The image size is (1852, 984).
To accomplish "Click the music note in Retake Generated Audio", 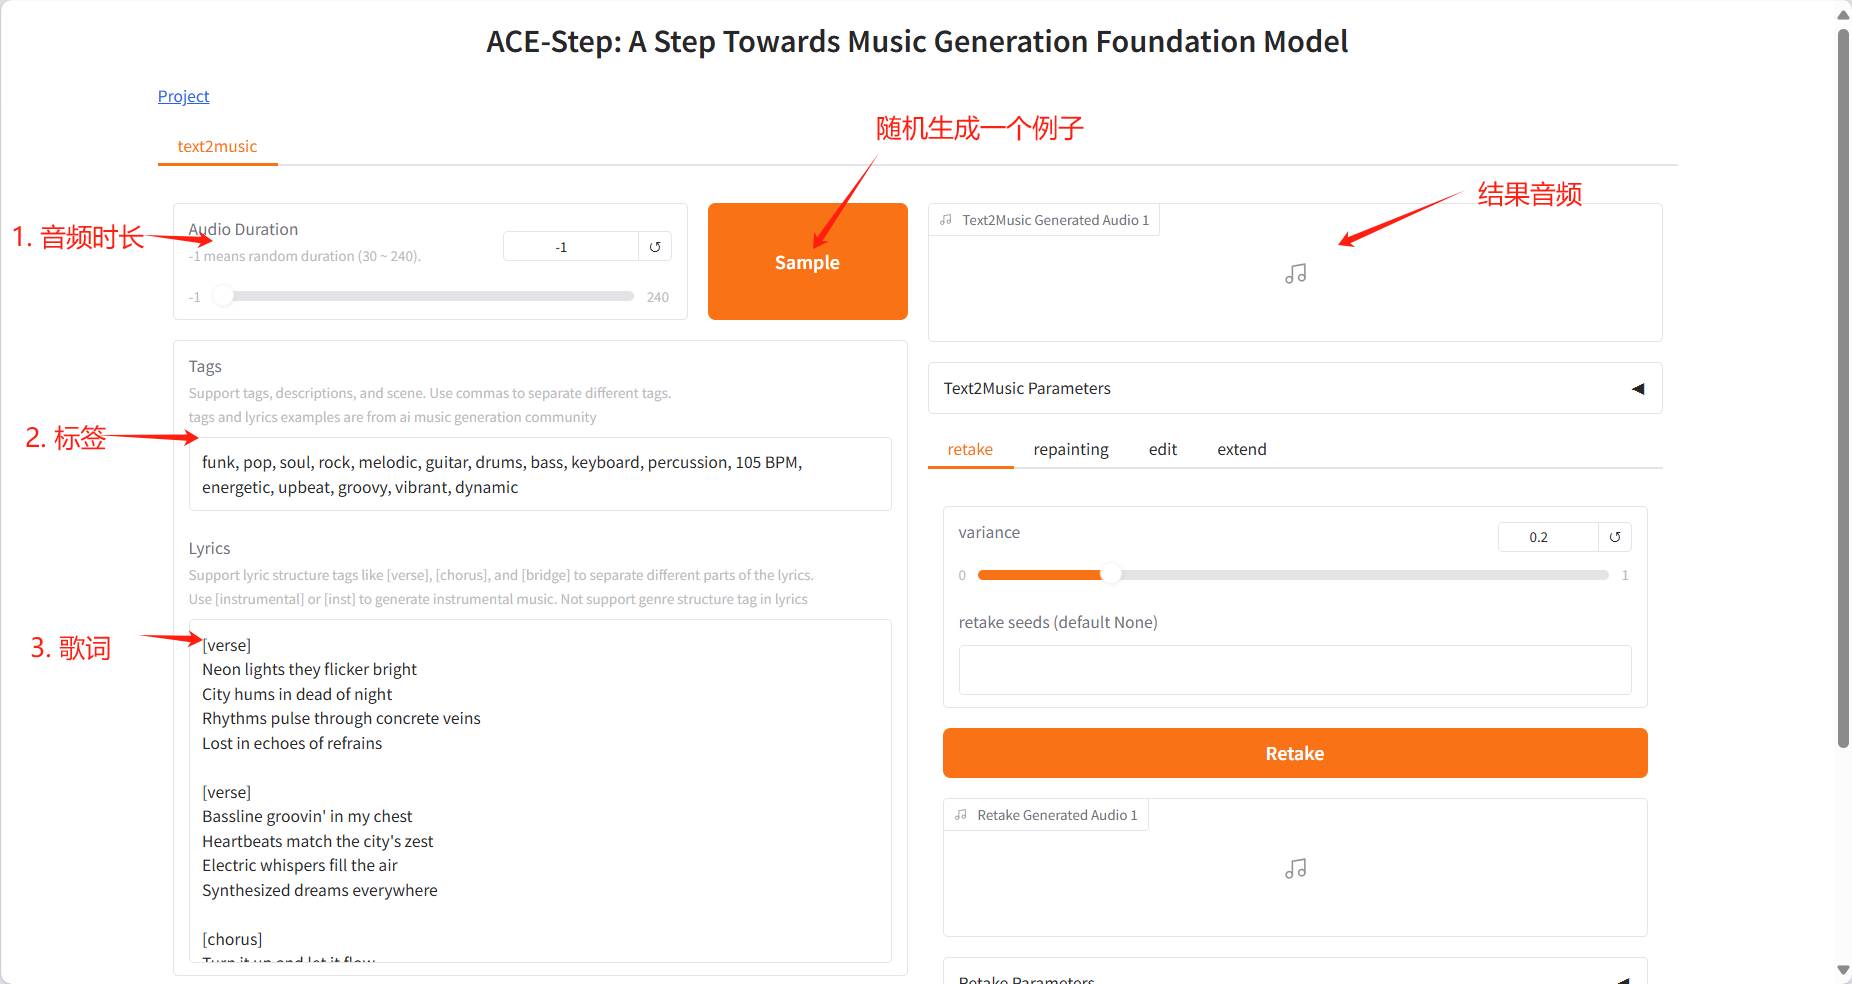I will pos(1295,869).
